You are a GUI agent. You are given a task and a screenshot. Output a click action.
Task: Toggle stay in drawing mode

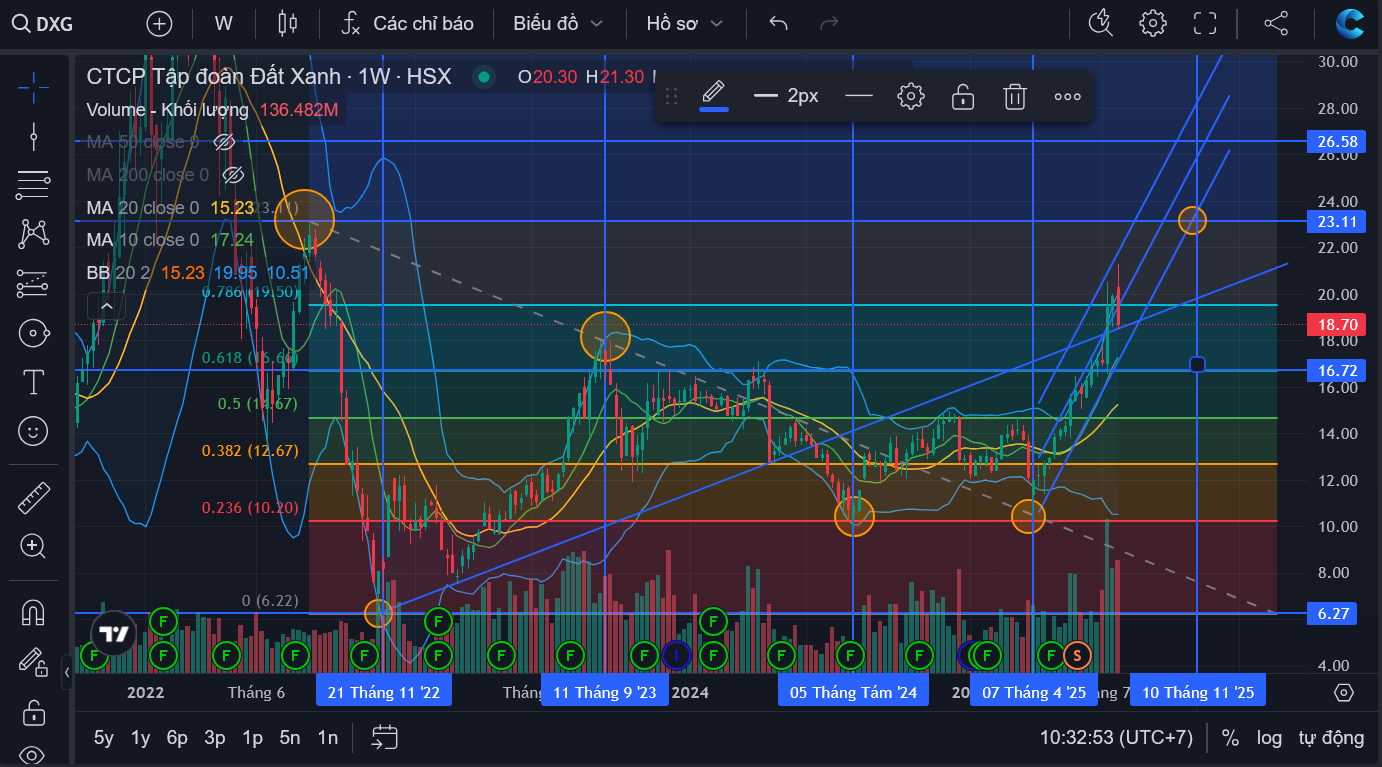[x=33, y=661]
